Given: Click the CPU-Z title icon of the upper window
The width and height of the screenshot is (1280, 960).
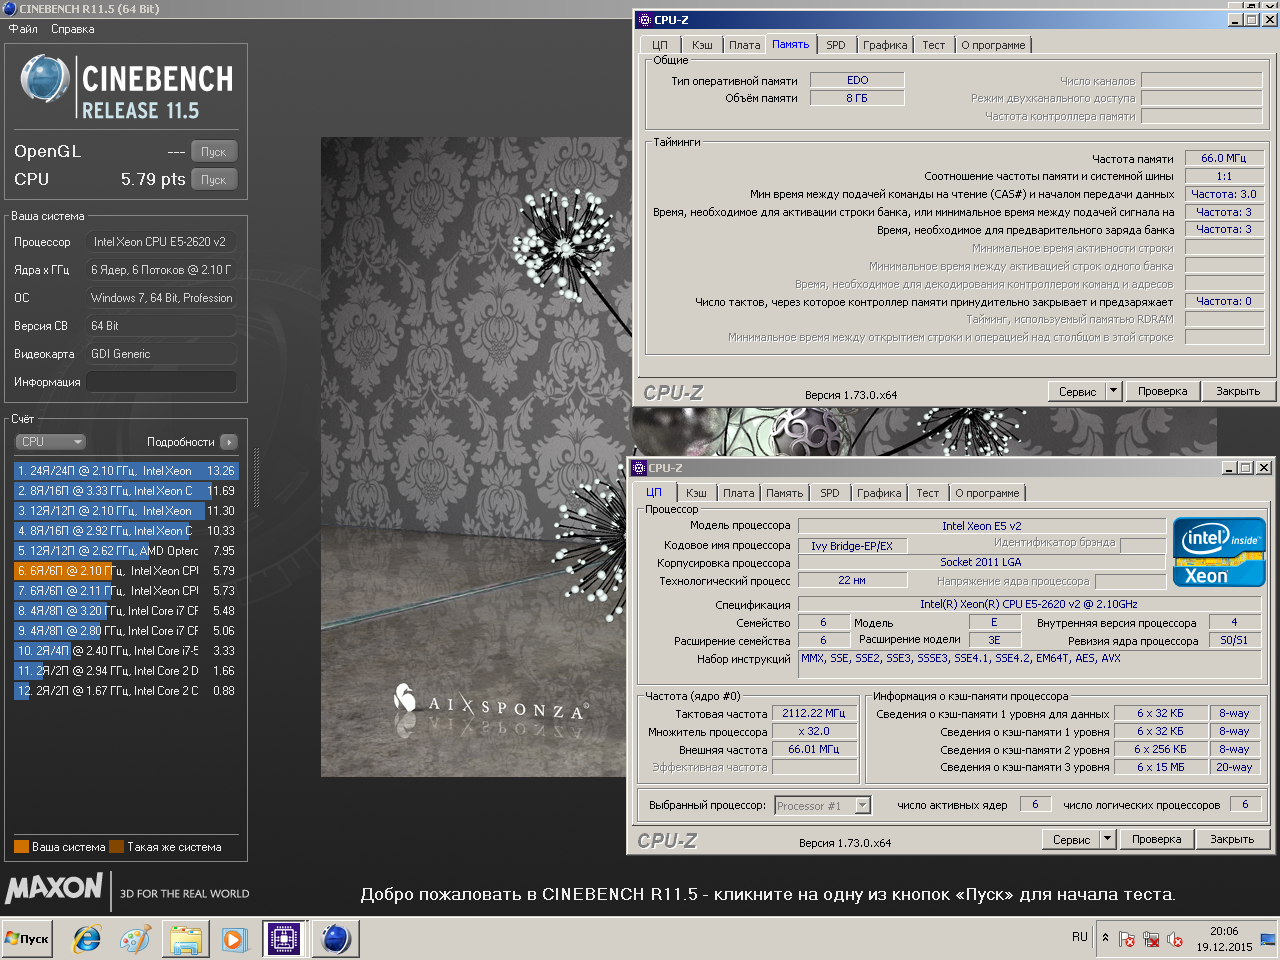Looking at the screenshot, I should click(x=644, y=19).
